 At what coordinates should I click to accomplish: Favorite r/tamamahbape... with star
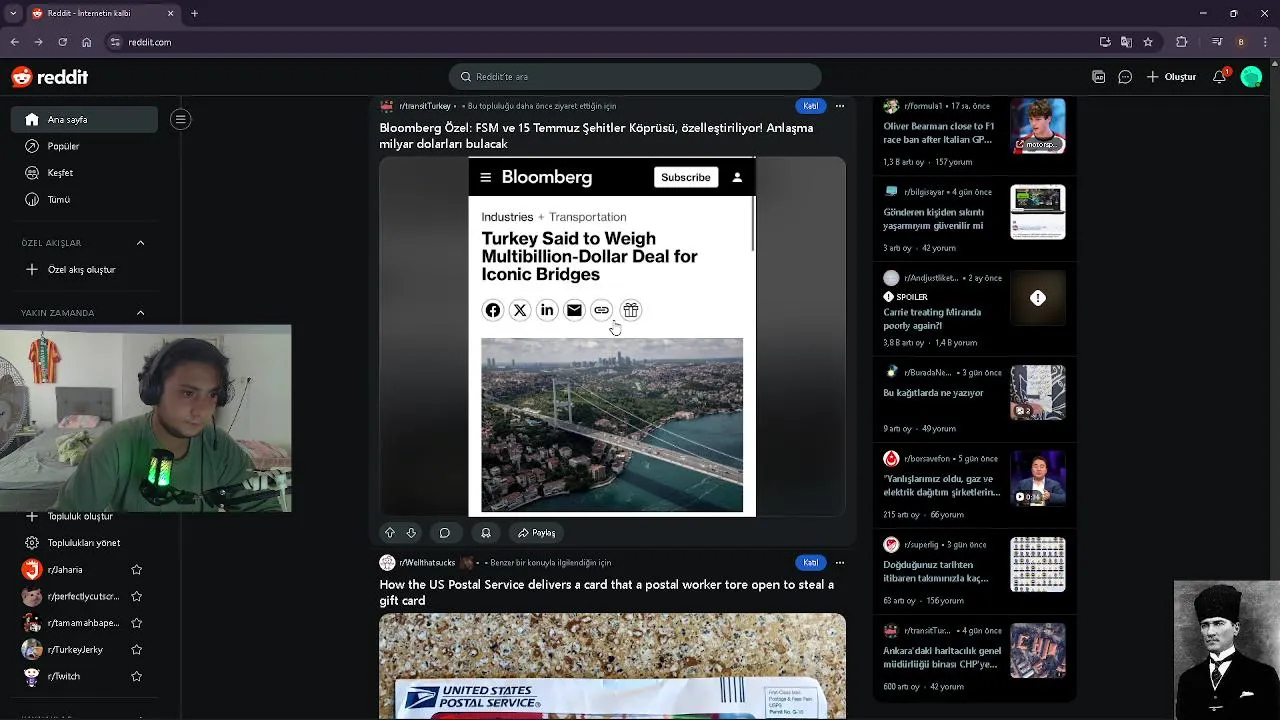pyautogui.click(x=137, y=623)
